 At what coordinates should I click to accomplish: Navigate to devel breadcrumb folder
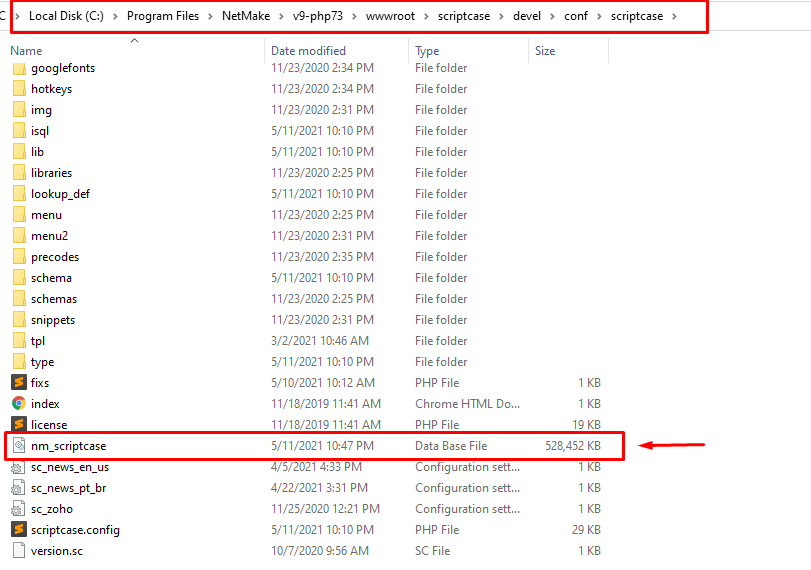(527, 16)
